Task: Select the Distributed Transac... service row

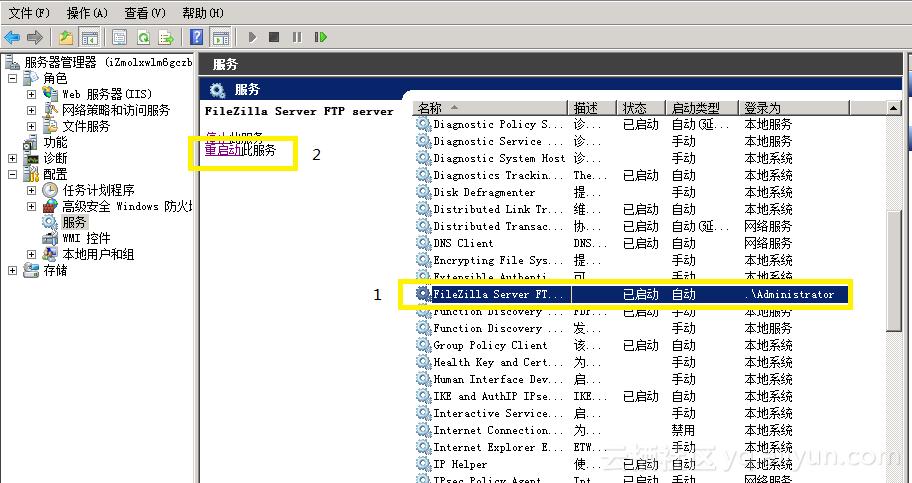Action: click(632, 226)
